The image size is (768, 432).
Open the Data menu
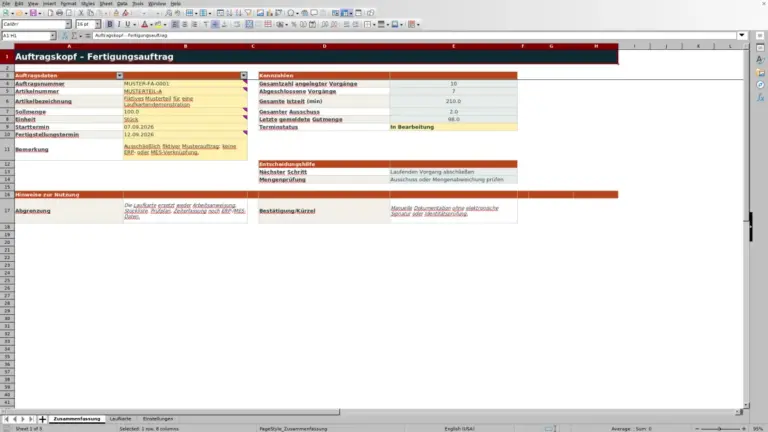click(x=122, y=3)
